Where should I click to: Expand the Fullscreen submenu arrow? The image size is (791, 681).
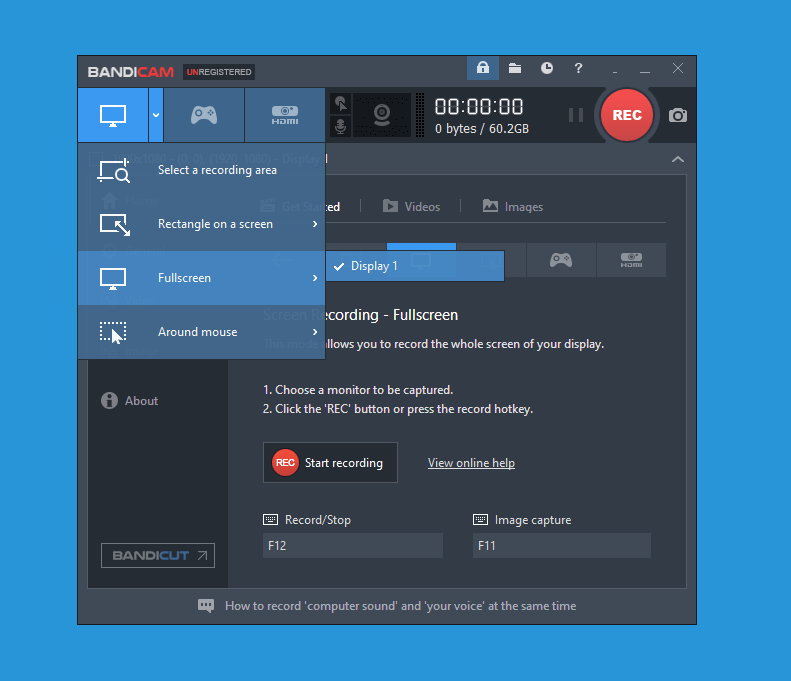(315, 278)
